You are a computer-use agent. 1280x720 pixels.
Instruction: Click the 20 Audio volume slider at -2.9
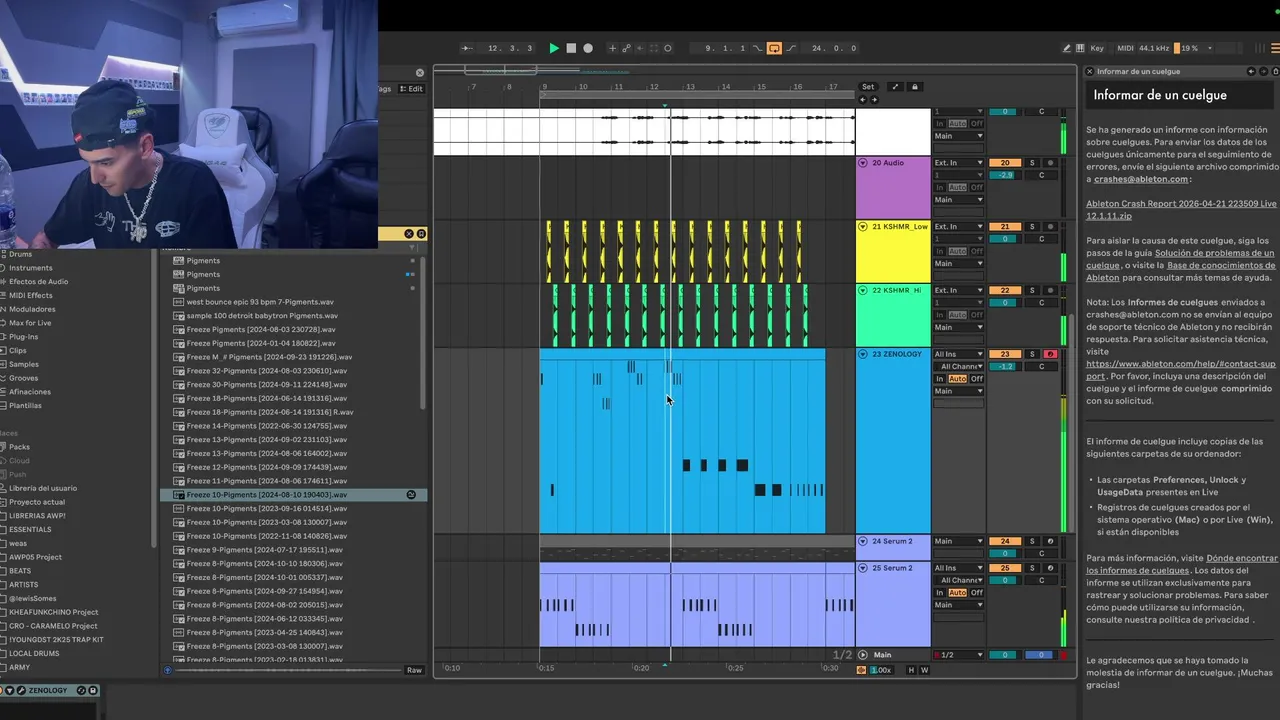click(x=1005, y=175)
